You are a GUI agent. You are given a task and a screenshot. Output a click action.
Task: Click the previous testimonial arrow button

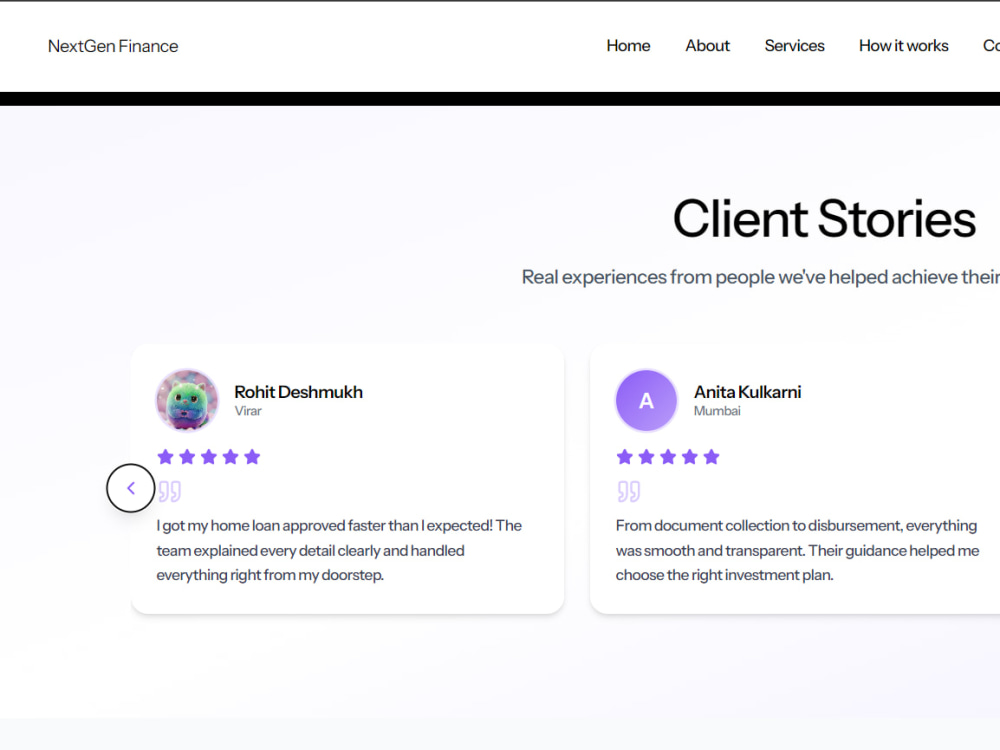coord(131,488)
